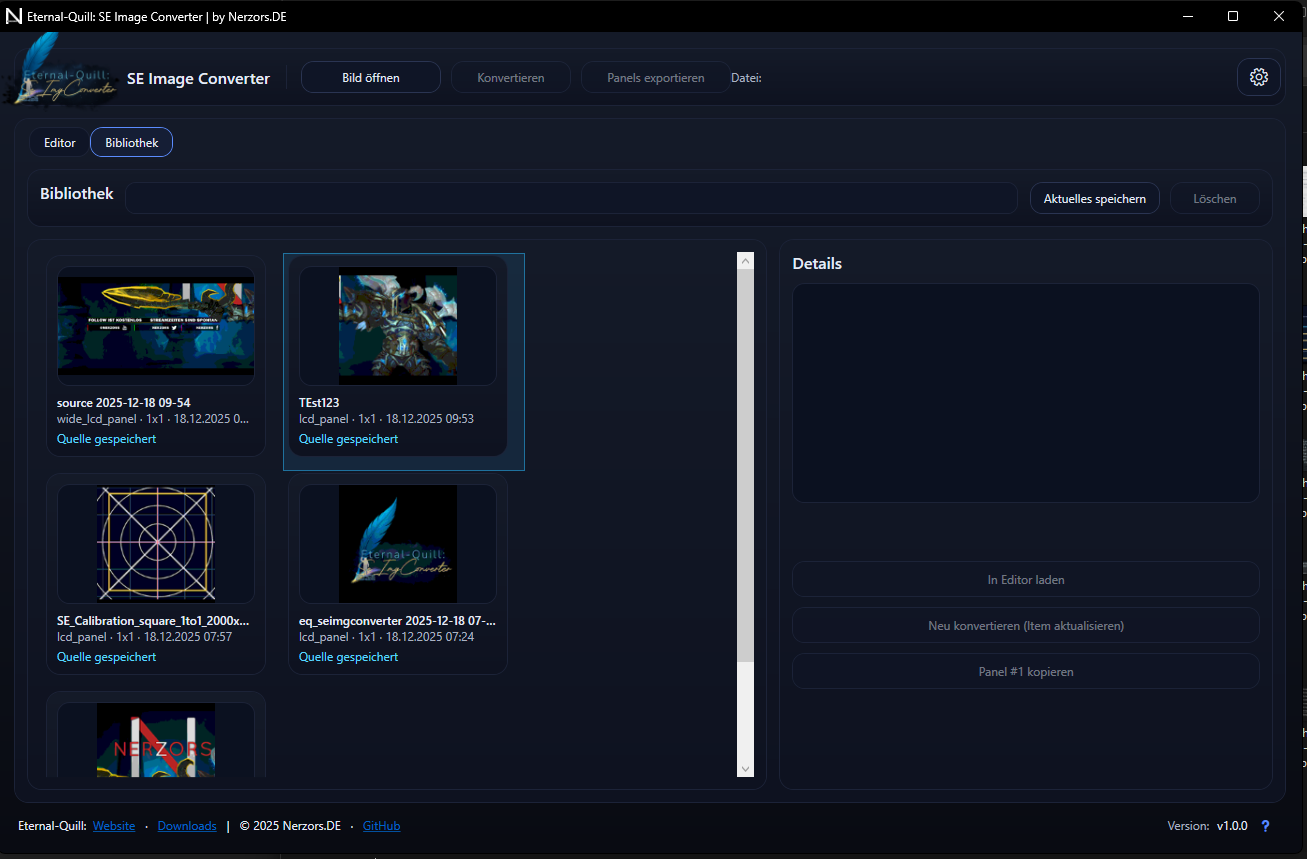Click the 'TEst123' item title
Viewport: 1307px width, 859px height.
coord(319,403)
